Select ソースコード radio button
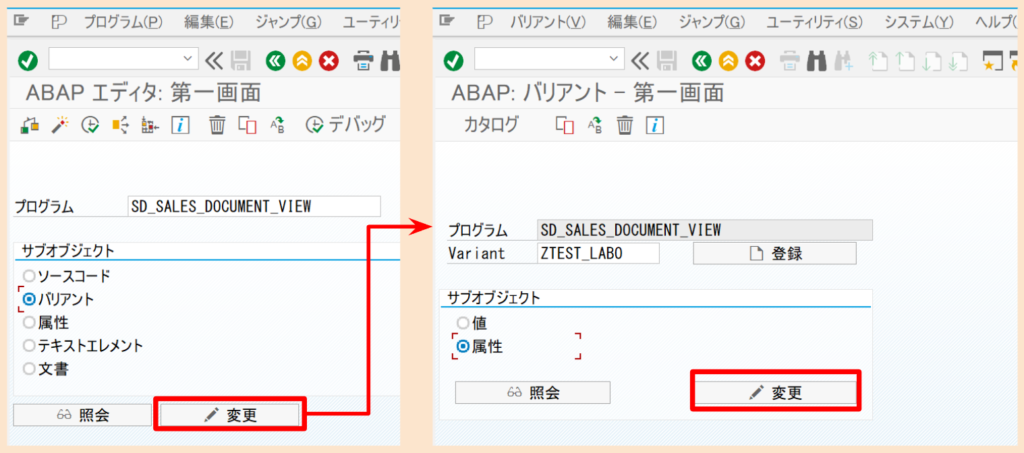 [29, 276]
